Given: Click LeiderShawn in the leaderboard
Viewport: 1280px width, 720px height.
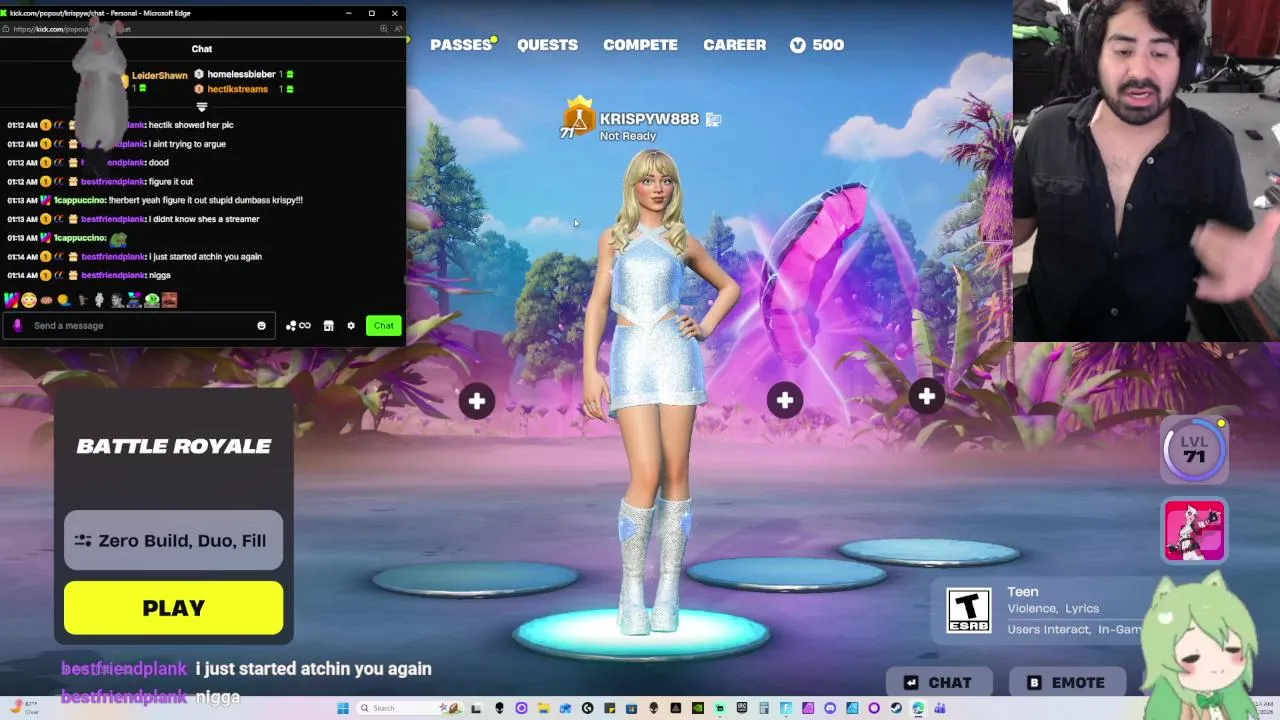Looking at the screenshot, I should pos(160,75).
